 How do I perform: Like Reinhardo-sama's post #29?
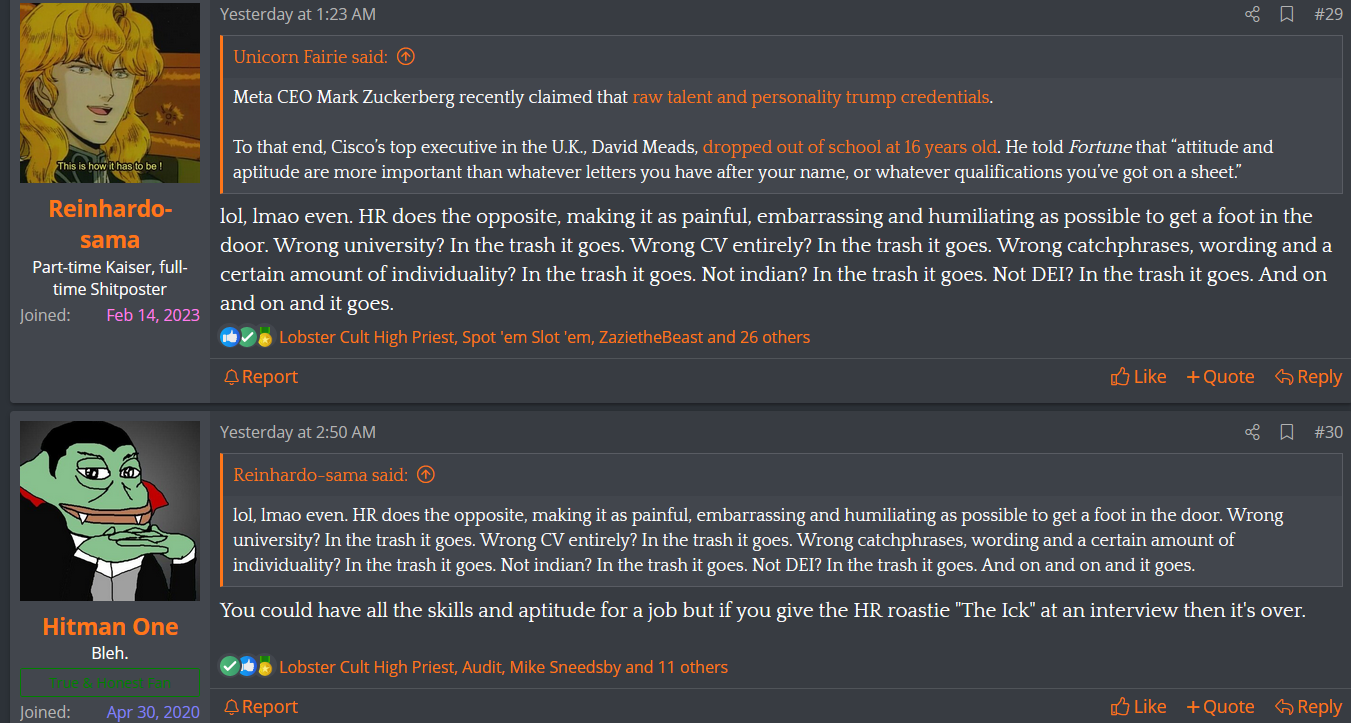tap(1138, 377)
